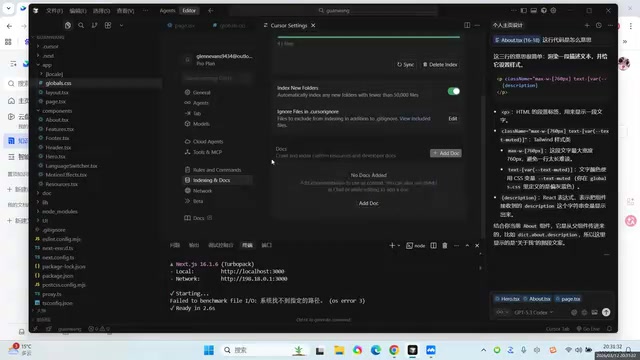Open the Extensions grid icon

(108, 25)
